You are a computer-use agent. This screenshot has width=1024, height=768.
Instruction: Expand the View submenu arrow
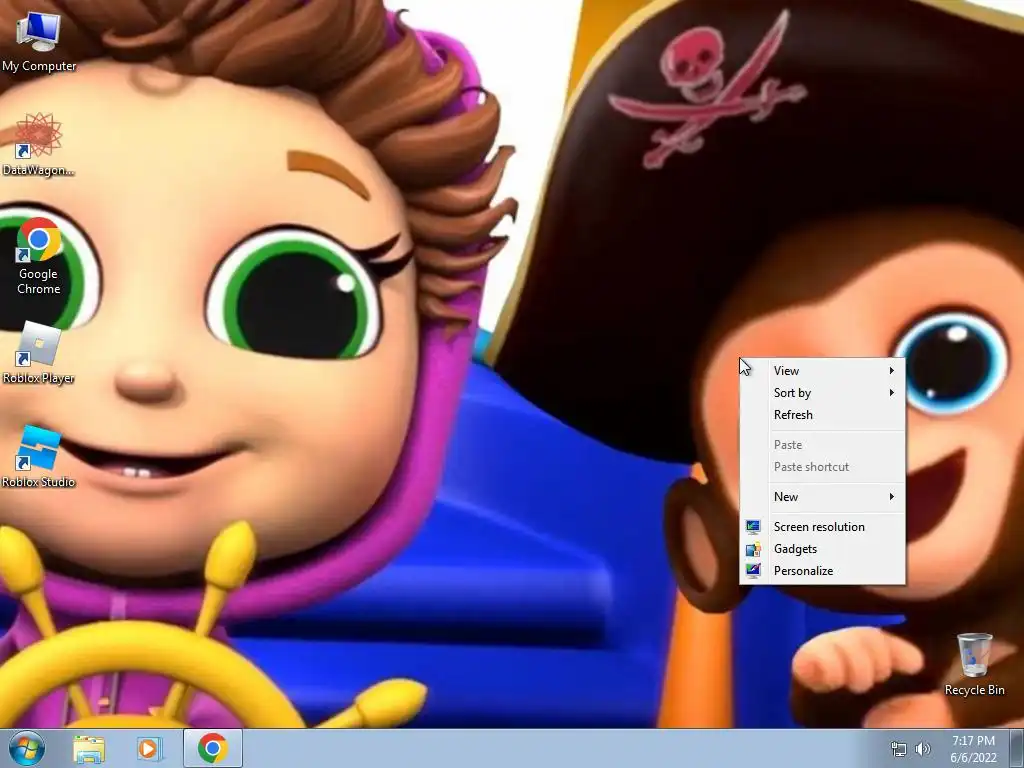[x=891, y=370]
